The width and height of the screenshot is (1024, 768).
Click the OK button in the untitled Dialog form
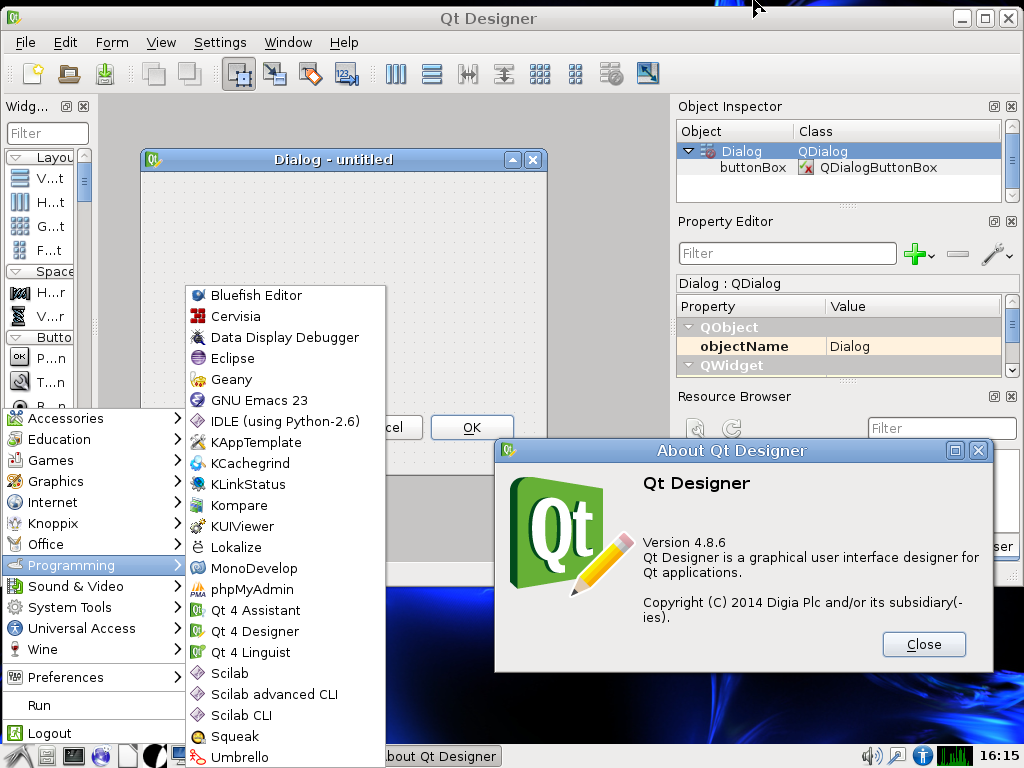pyautogui.click(x=472, y=428)
